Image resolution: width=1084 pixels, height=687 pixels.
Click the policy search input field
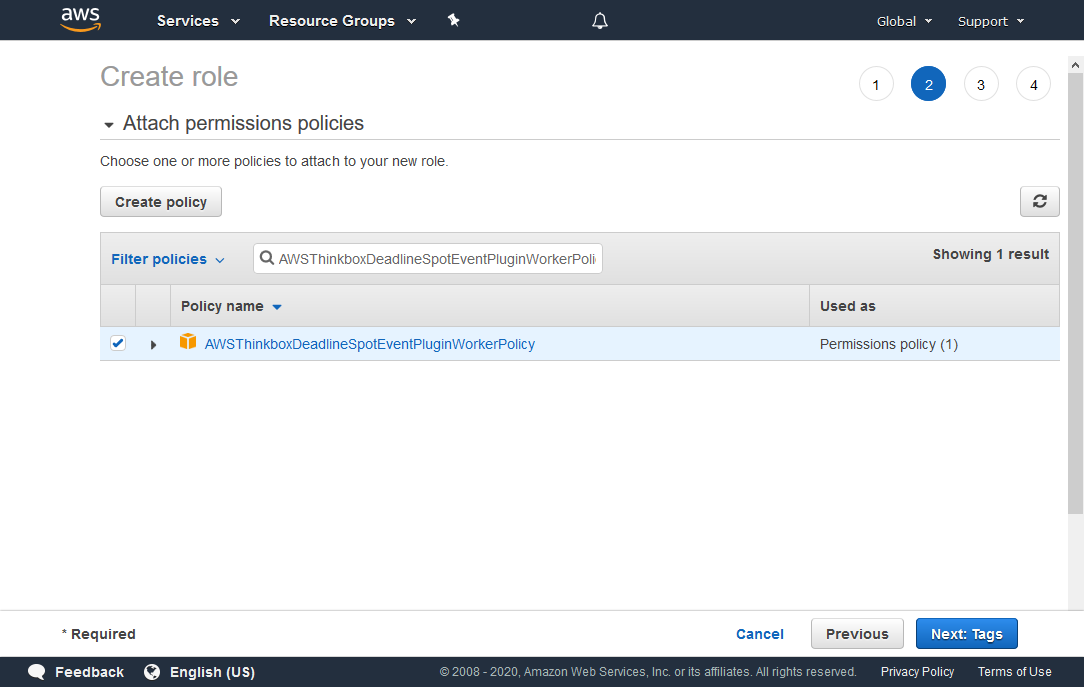(x=436, y=259)
